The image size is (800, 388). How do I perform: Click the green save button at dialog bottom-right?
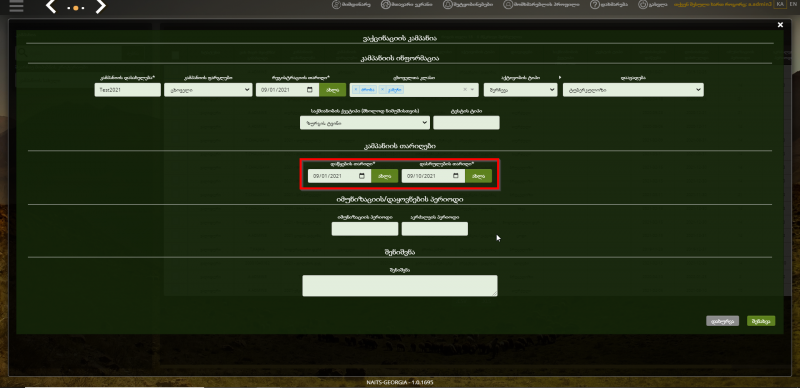[x=761, y=321]
